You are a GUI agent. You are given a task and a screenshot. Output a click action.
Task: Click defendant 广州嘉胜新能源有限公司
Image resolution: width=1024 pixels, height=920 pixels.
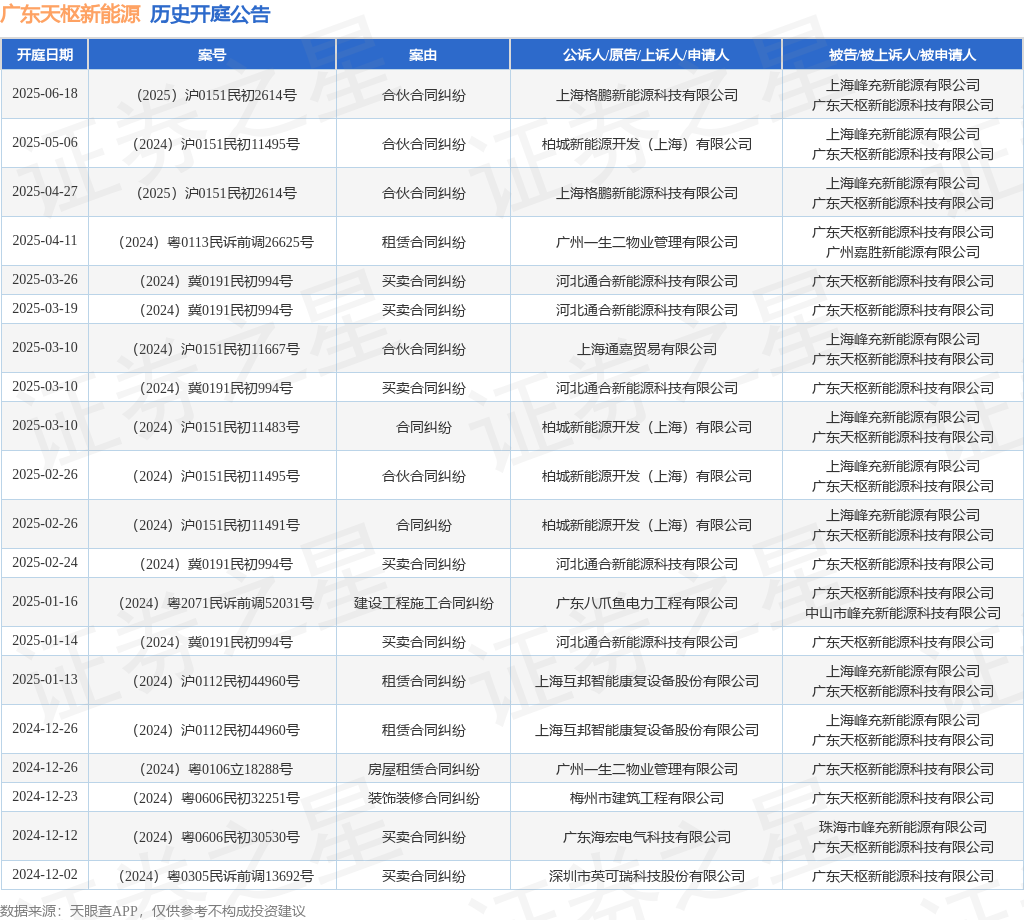click(x=903, y=252)
